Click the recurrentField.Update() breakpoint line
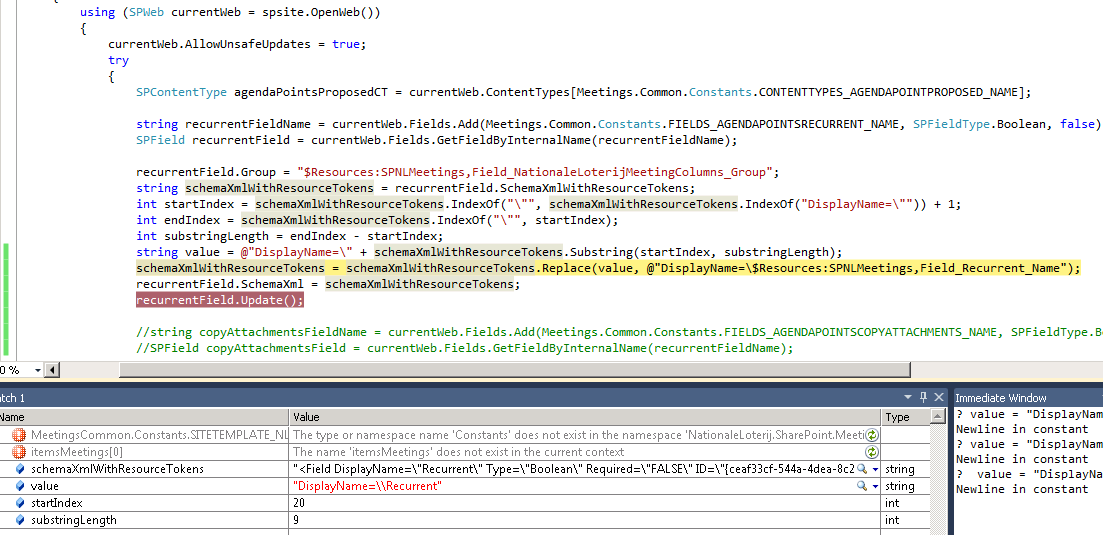This screenshot has height=542, width=1114. pos(219,300)
